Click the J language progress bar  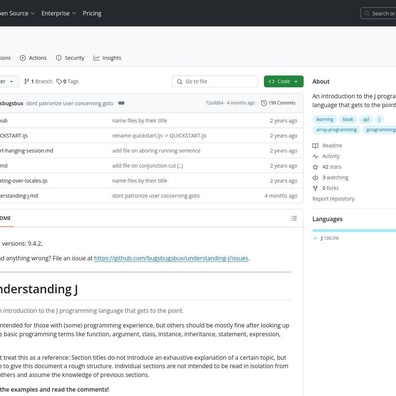point(354,230)
